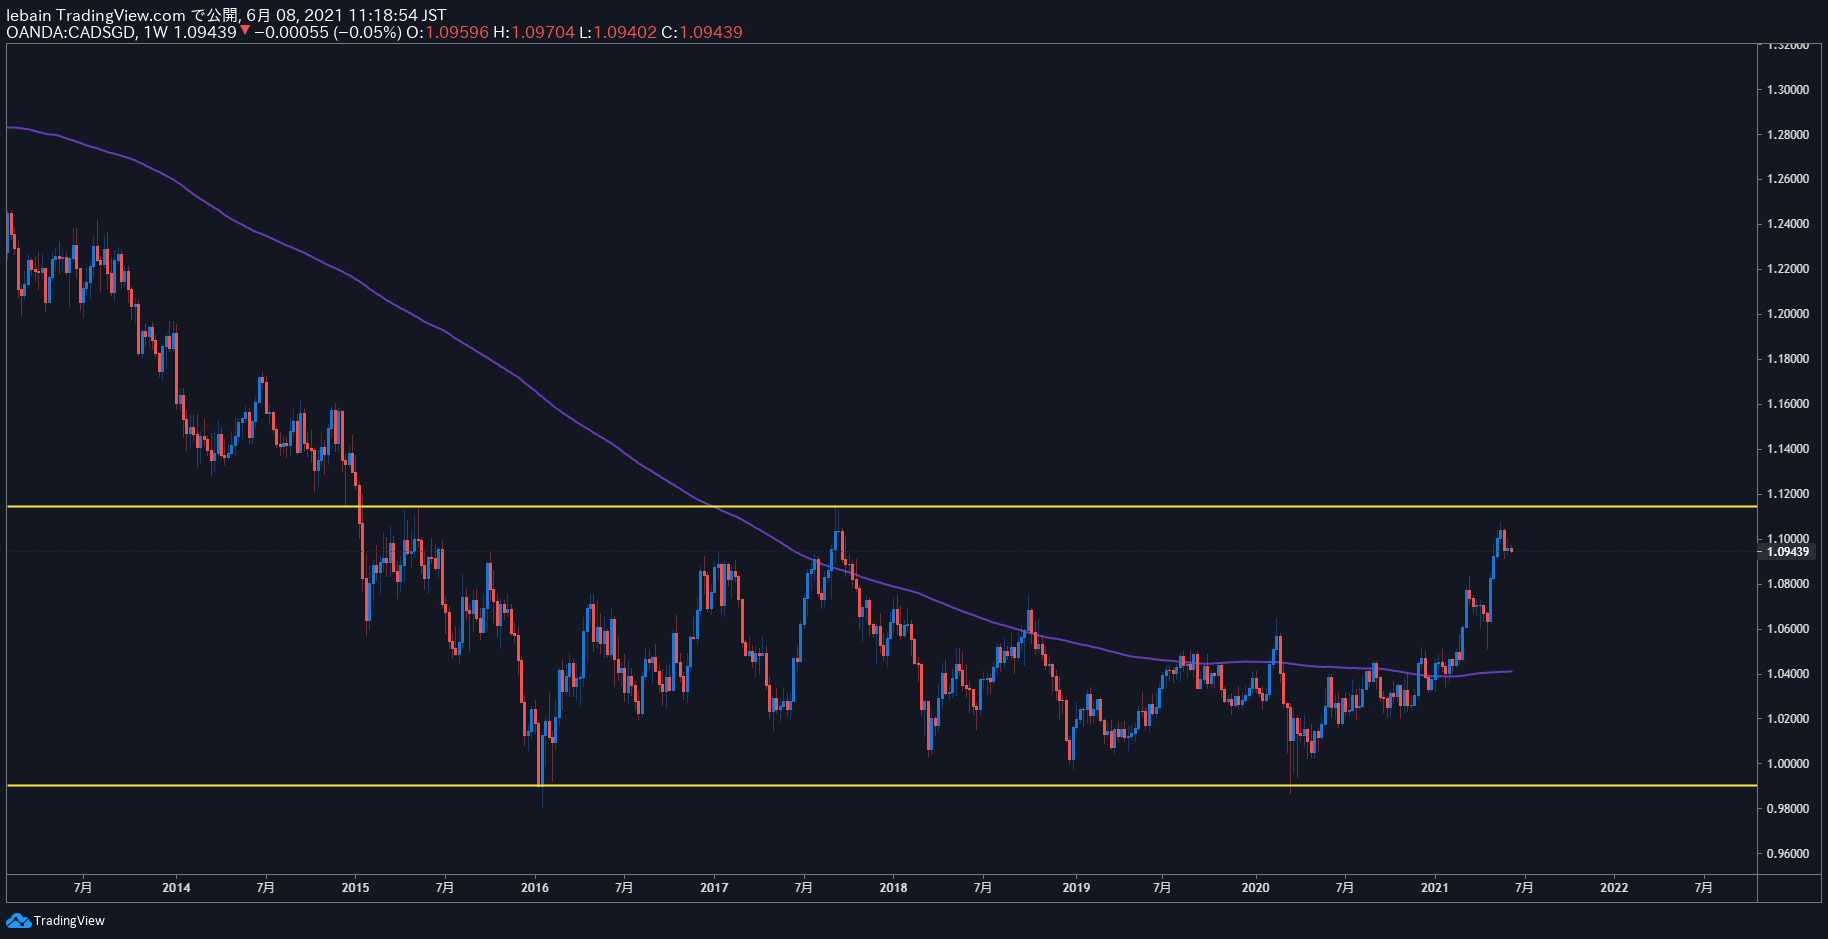Click the 1W timeframe label in header
The image size is (1828, 939).
click(156, 32)
